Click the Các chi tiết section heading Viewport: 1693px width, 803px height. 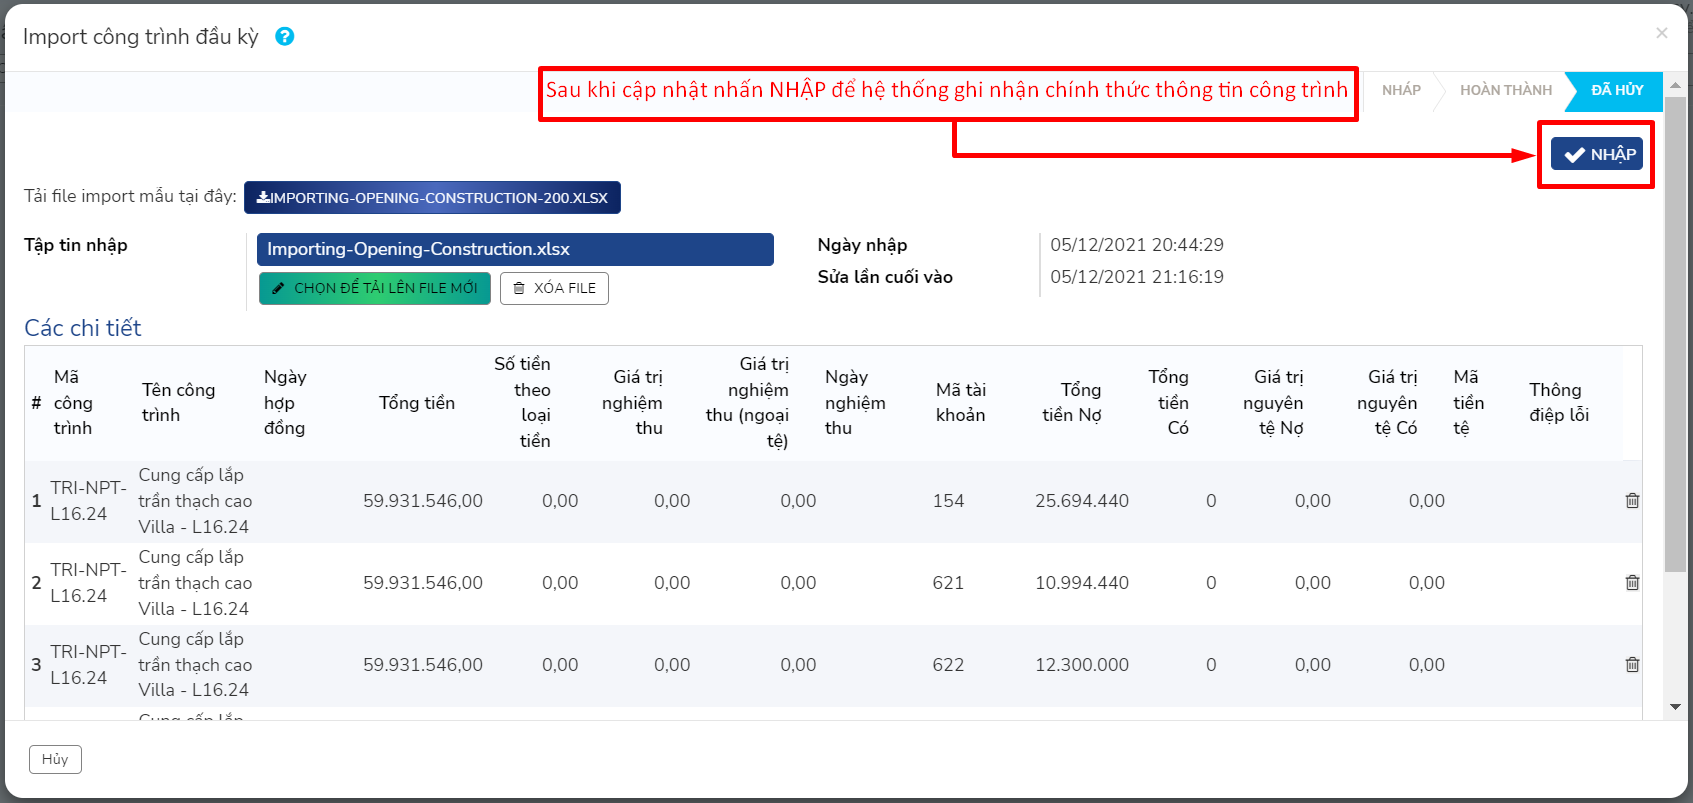[x=83, y=328]
